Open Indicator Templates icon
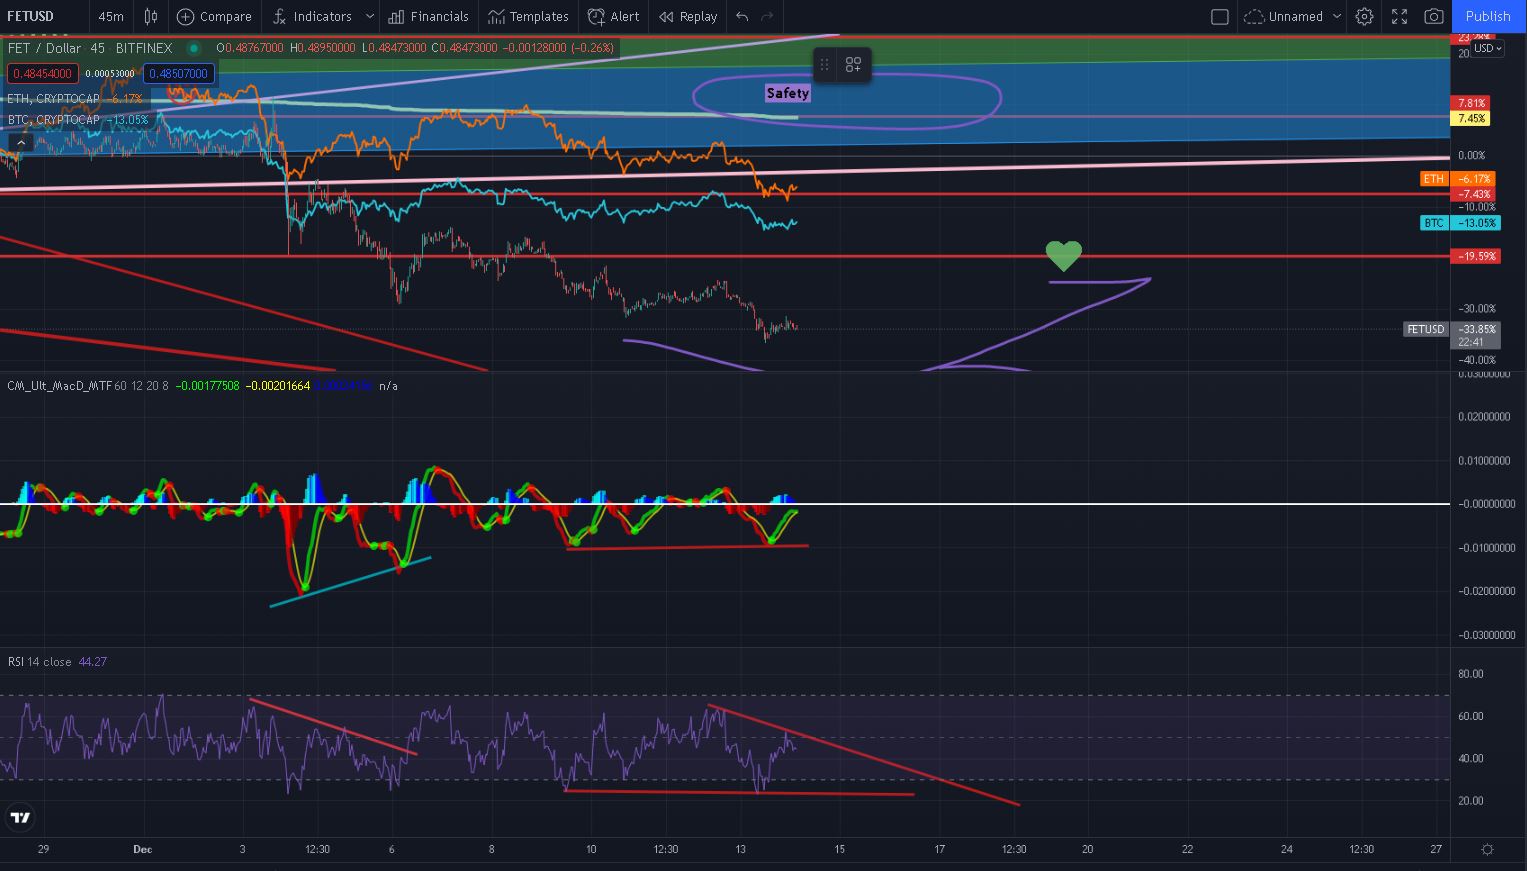The height and width of the screenshot is (871, 1527). pyautogui.click(x=496, y=16)
